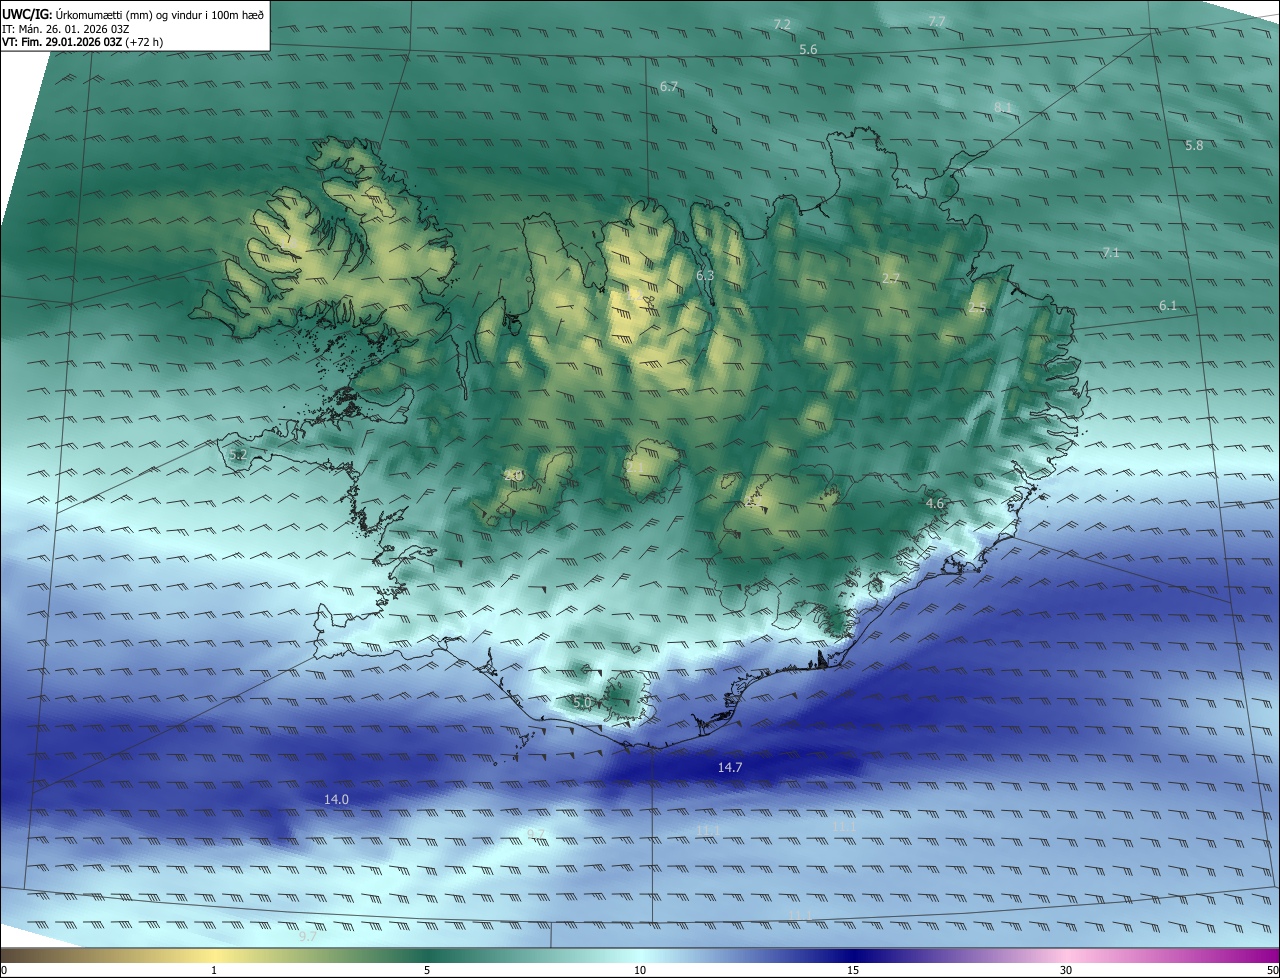Click the 30 tick on the colour scale

pyautogui.click(x=1066, y=970)
